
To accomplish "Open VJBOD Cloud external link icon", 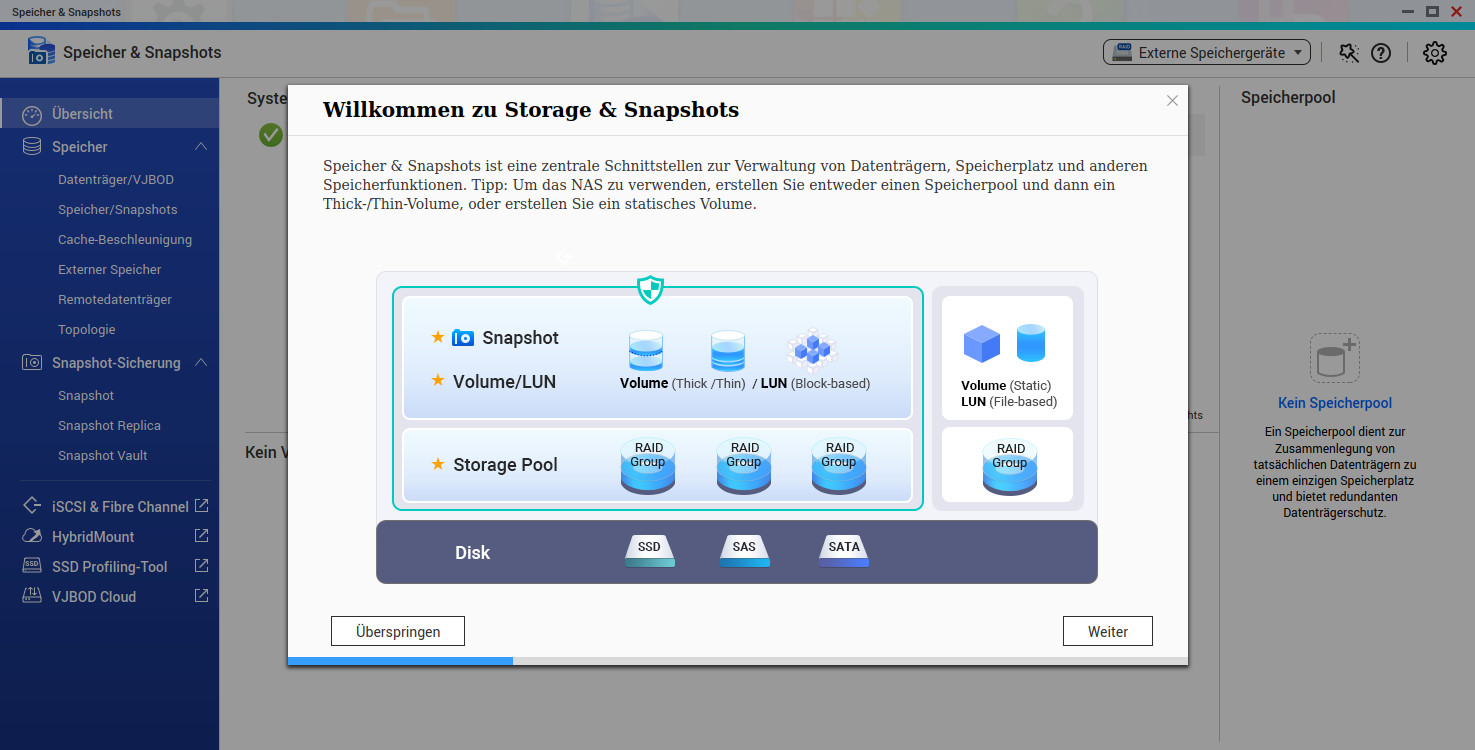I will coord(201,596).
